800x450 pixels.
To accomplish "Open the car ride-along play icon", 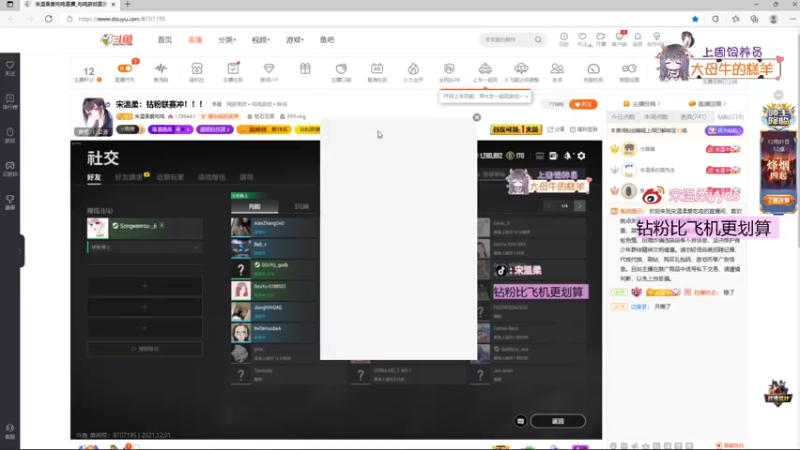I will coord(485,68).
